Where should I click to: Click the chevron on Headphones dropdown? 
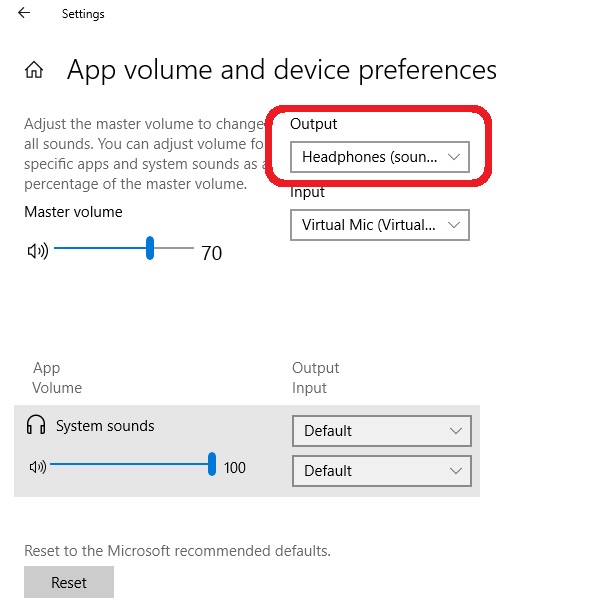454,157
